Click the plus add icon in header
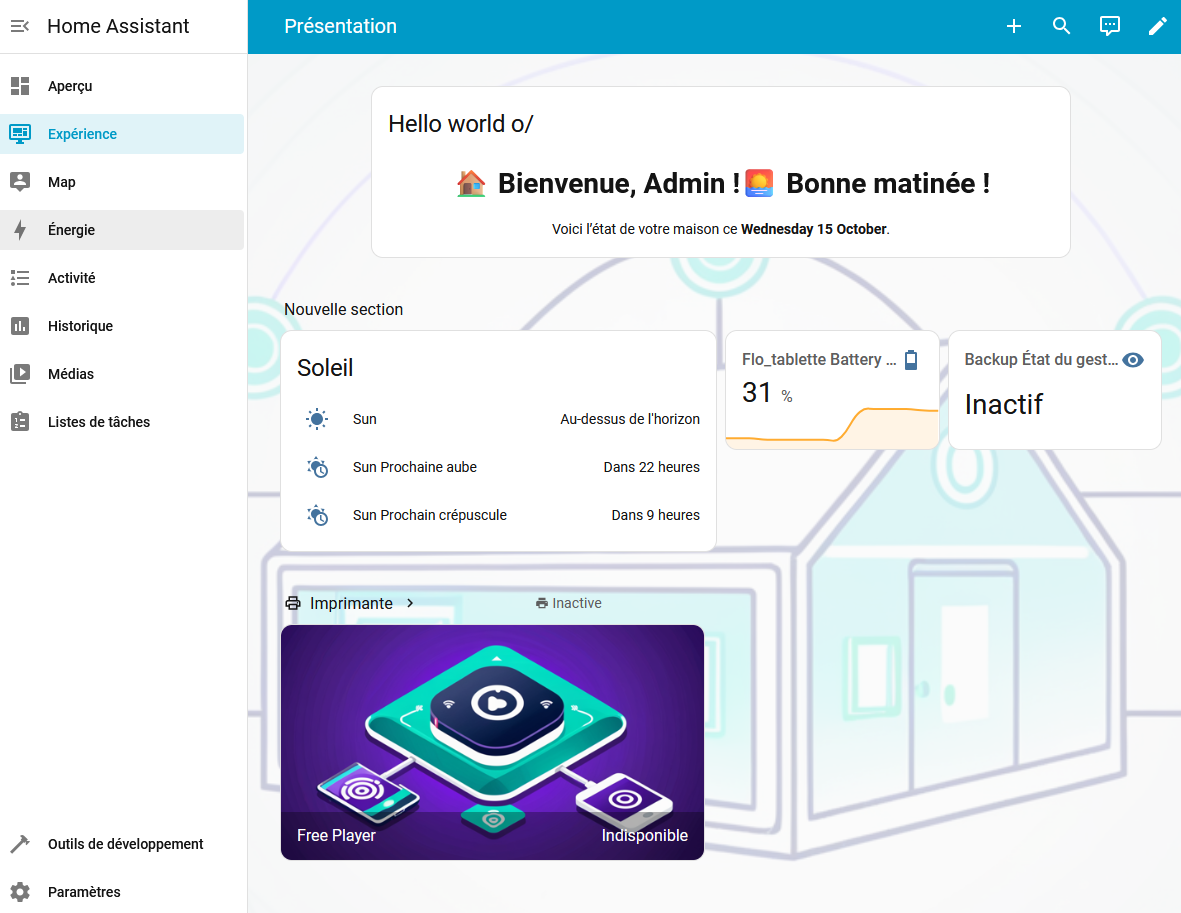Image resolution: width=1181 pixels, height=913 pixels. point(1013,27)
